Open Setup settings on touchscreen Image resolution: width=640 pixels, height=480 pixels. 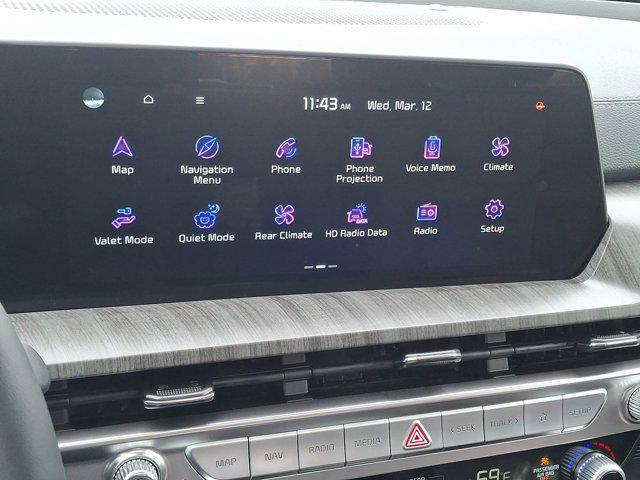pyautogui.click(x=493, y=216)
